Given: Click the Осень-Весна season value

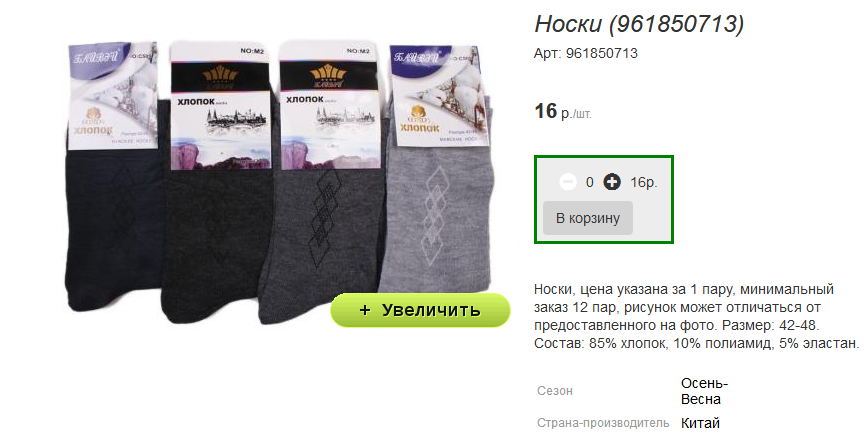Looking at the screenshot, I should pos(704,391).
